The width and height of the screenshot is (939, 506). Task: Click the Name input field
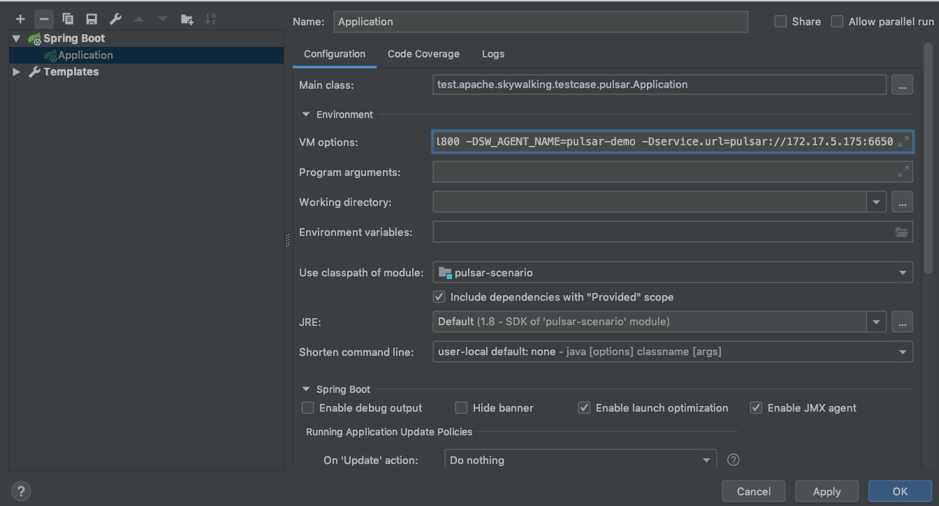coord(540,22)
